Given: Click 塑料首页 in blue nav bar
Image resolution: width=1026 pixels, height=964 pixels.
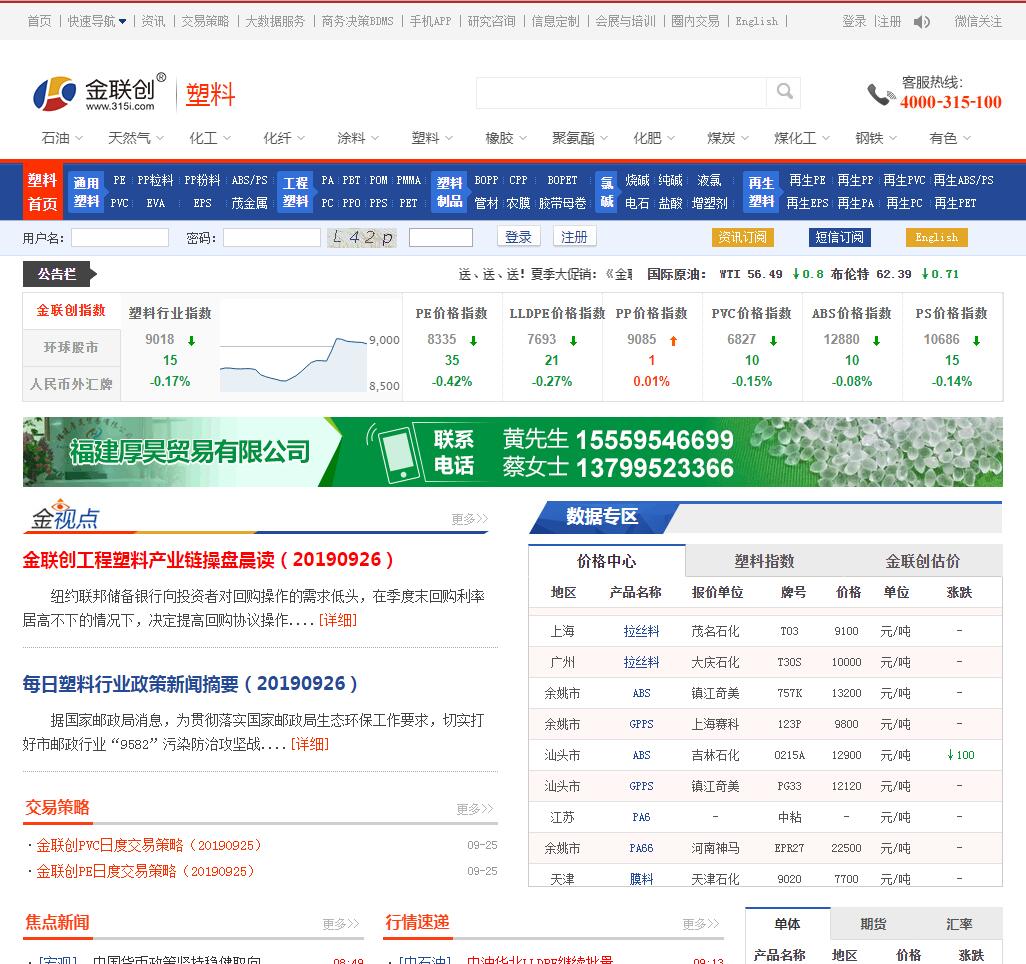Looking at the screenshot, I should click(x=43, y=192).
